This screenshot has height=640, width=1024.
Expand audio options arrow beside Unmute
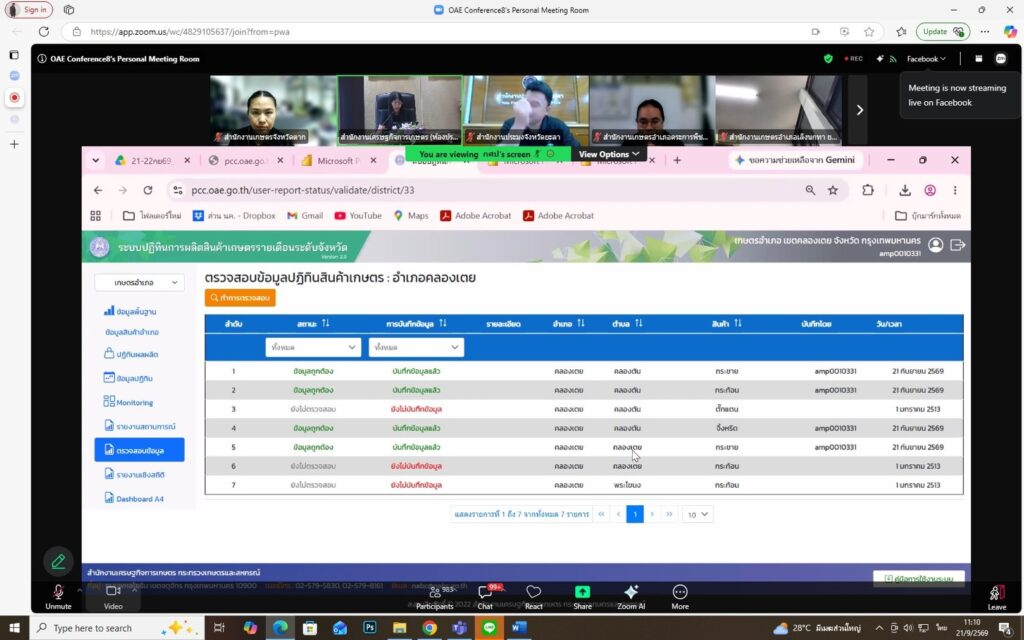click(80, 590)
